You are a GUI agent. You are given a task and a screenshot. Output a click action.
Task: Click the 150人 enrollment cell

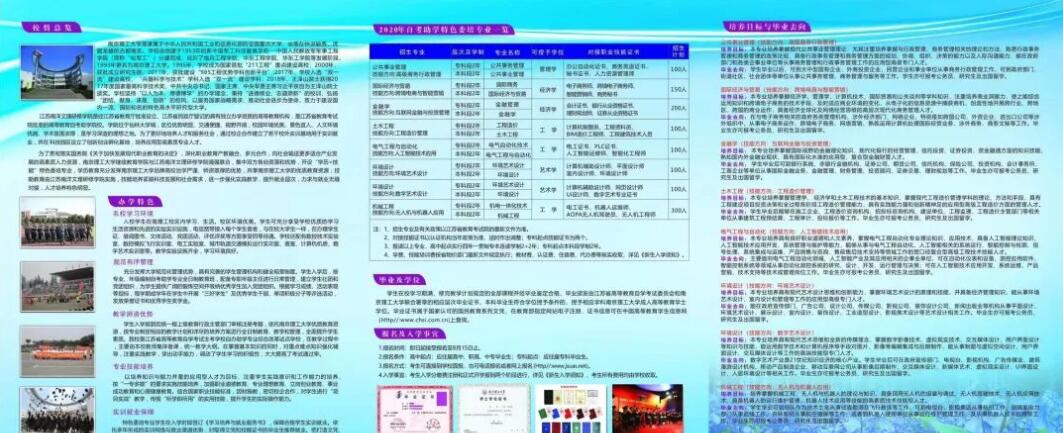(x=677, y=89)
